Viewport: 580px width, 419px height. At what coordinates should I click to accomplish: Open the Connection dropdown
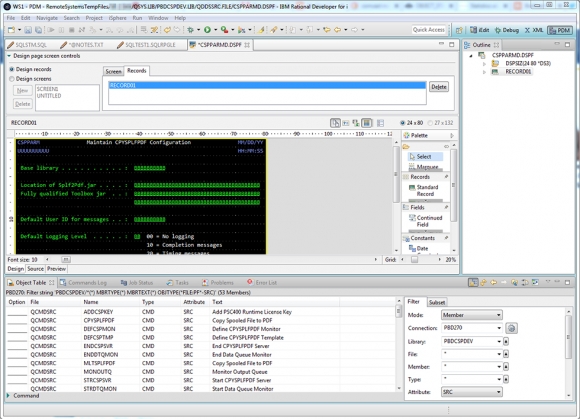click(x=499, y=328)
